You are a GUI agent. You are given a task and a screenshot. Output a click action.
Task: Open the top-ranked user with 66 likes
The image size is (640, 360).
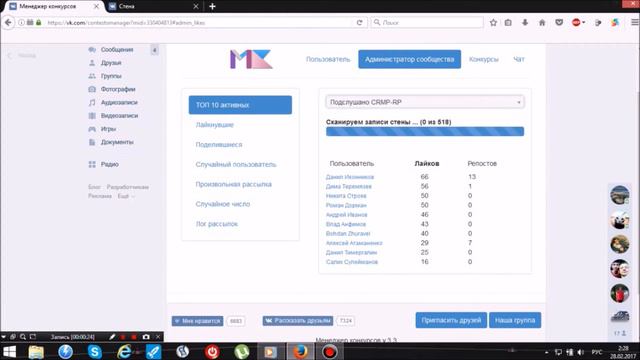[350, 177]
